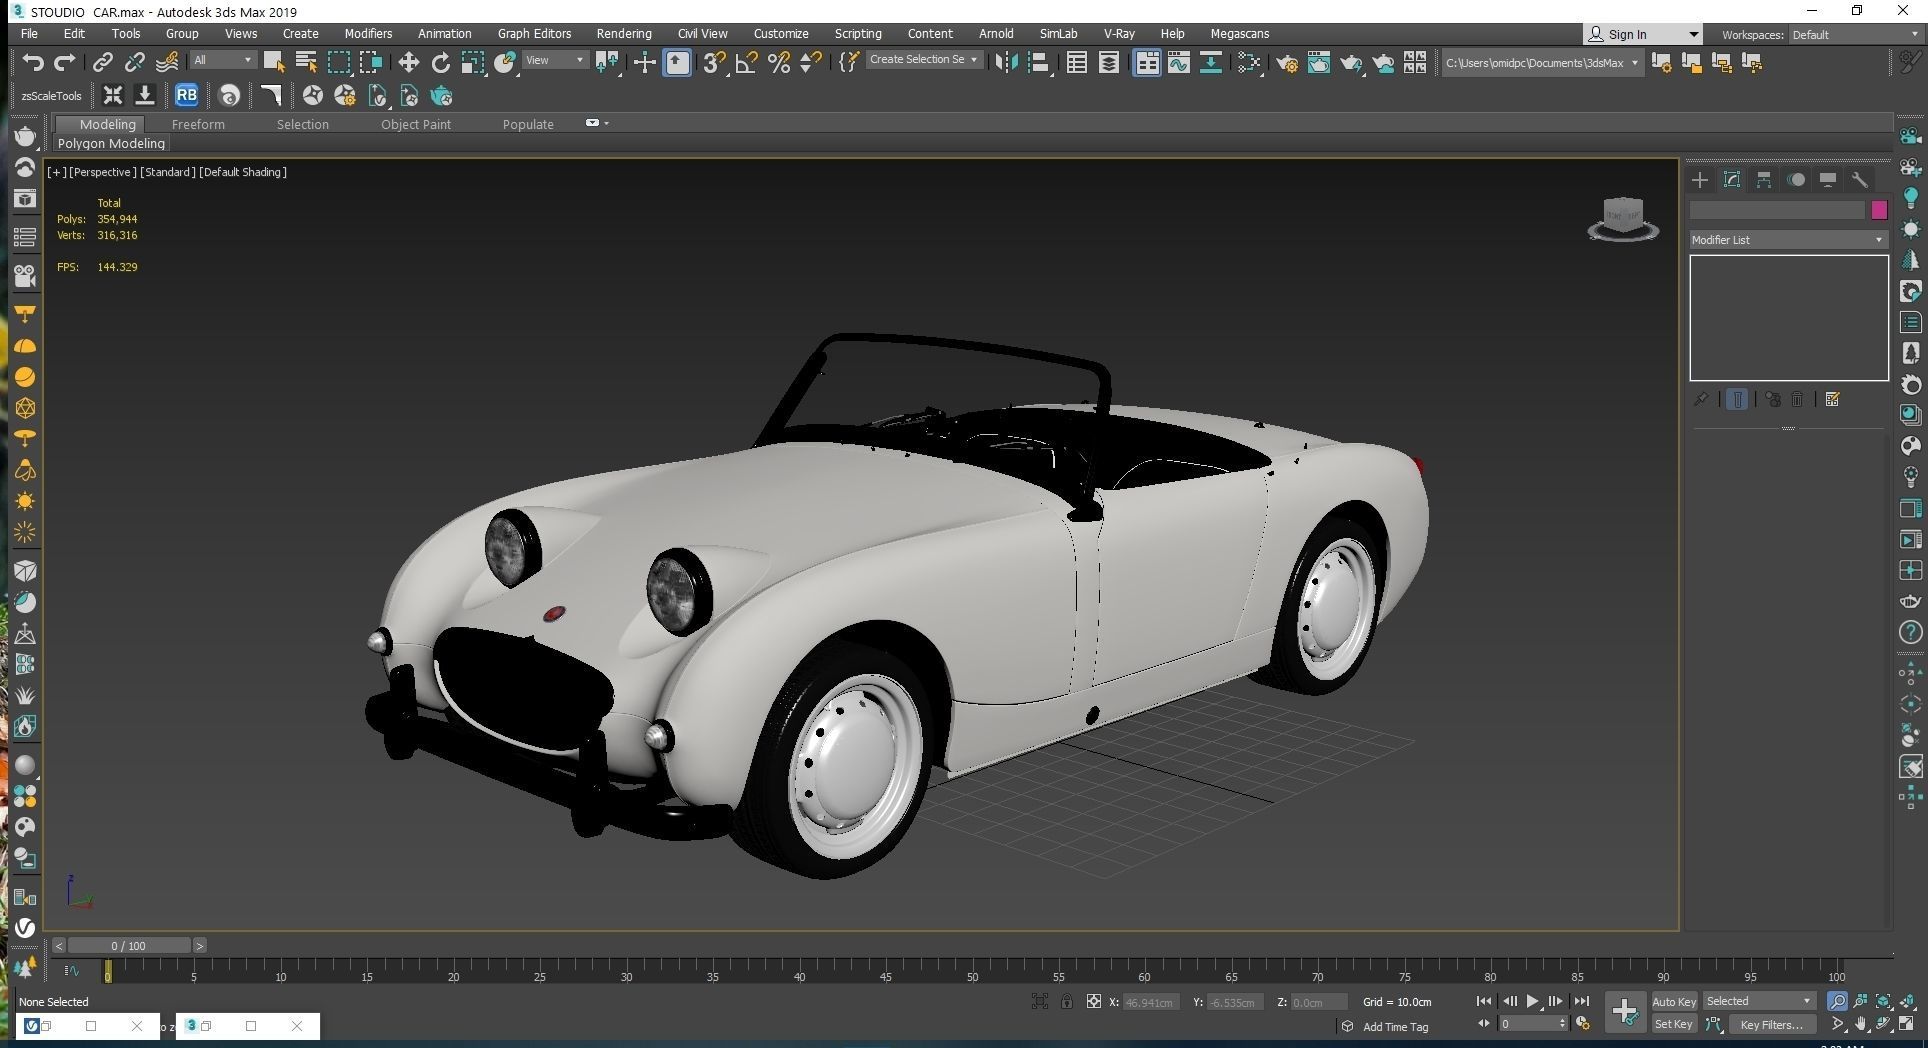The height and width of the screenshot is (1048, 1928).
Task: Open Create Selection Set dropdown
Action: pyautogui.click(x=923, y=60)
